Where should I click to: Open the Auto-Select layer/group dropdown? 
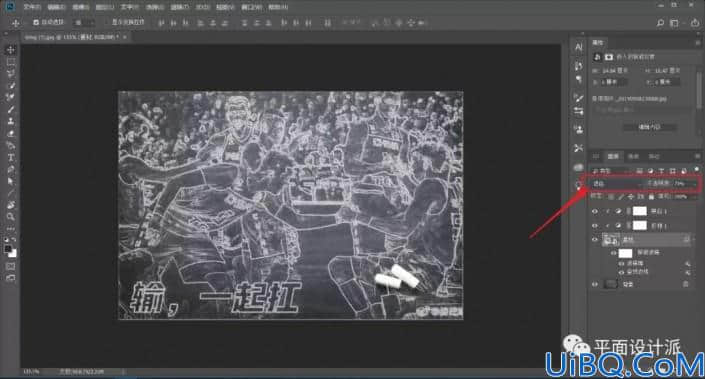[85, 22]
